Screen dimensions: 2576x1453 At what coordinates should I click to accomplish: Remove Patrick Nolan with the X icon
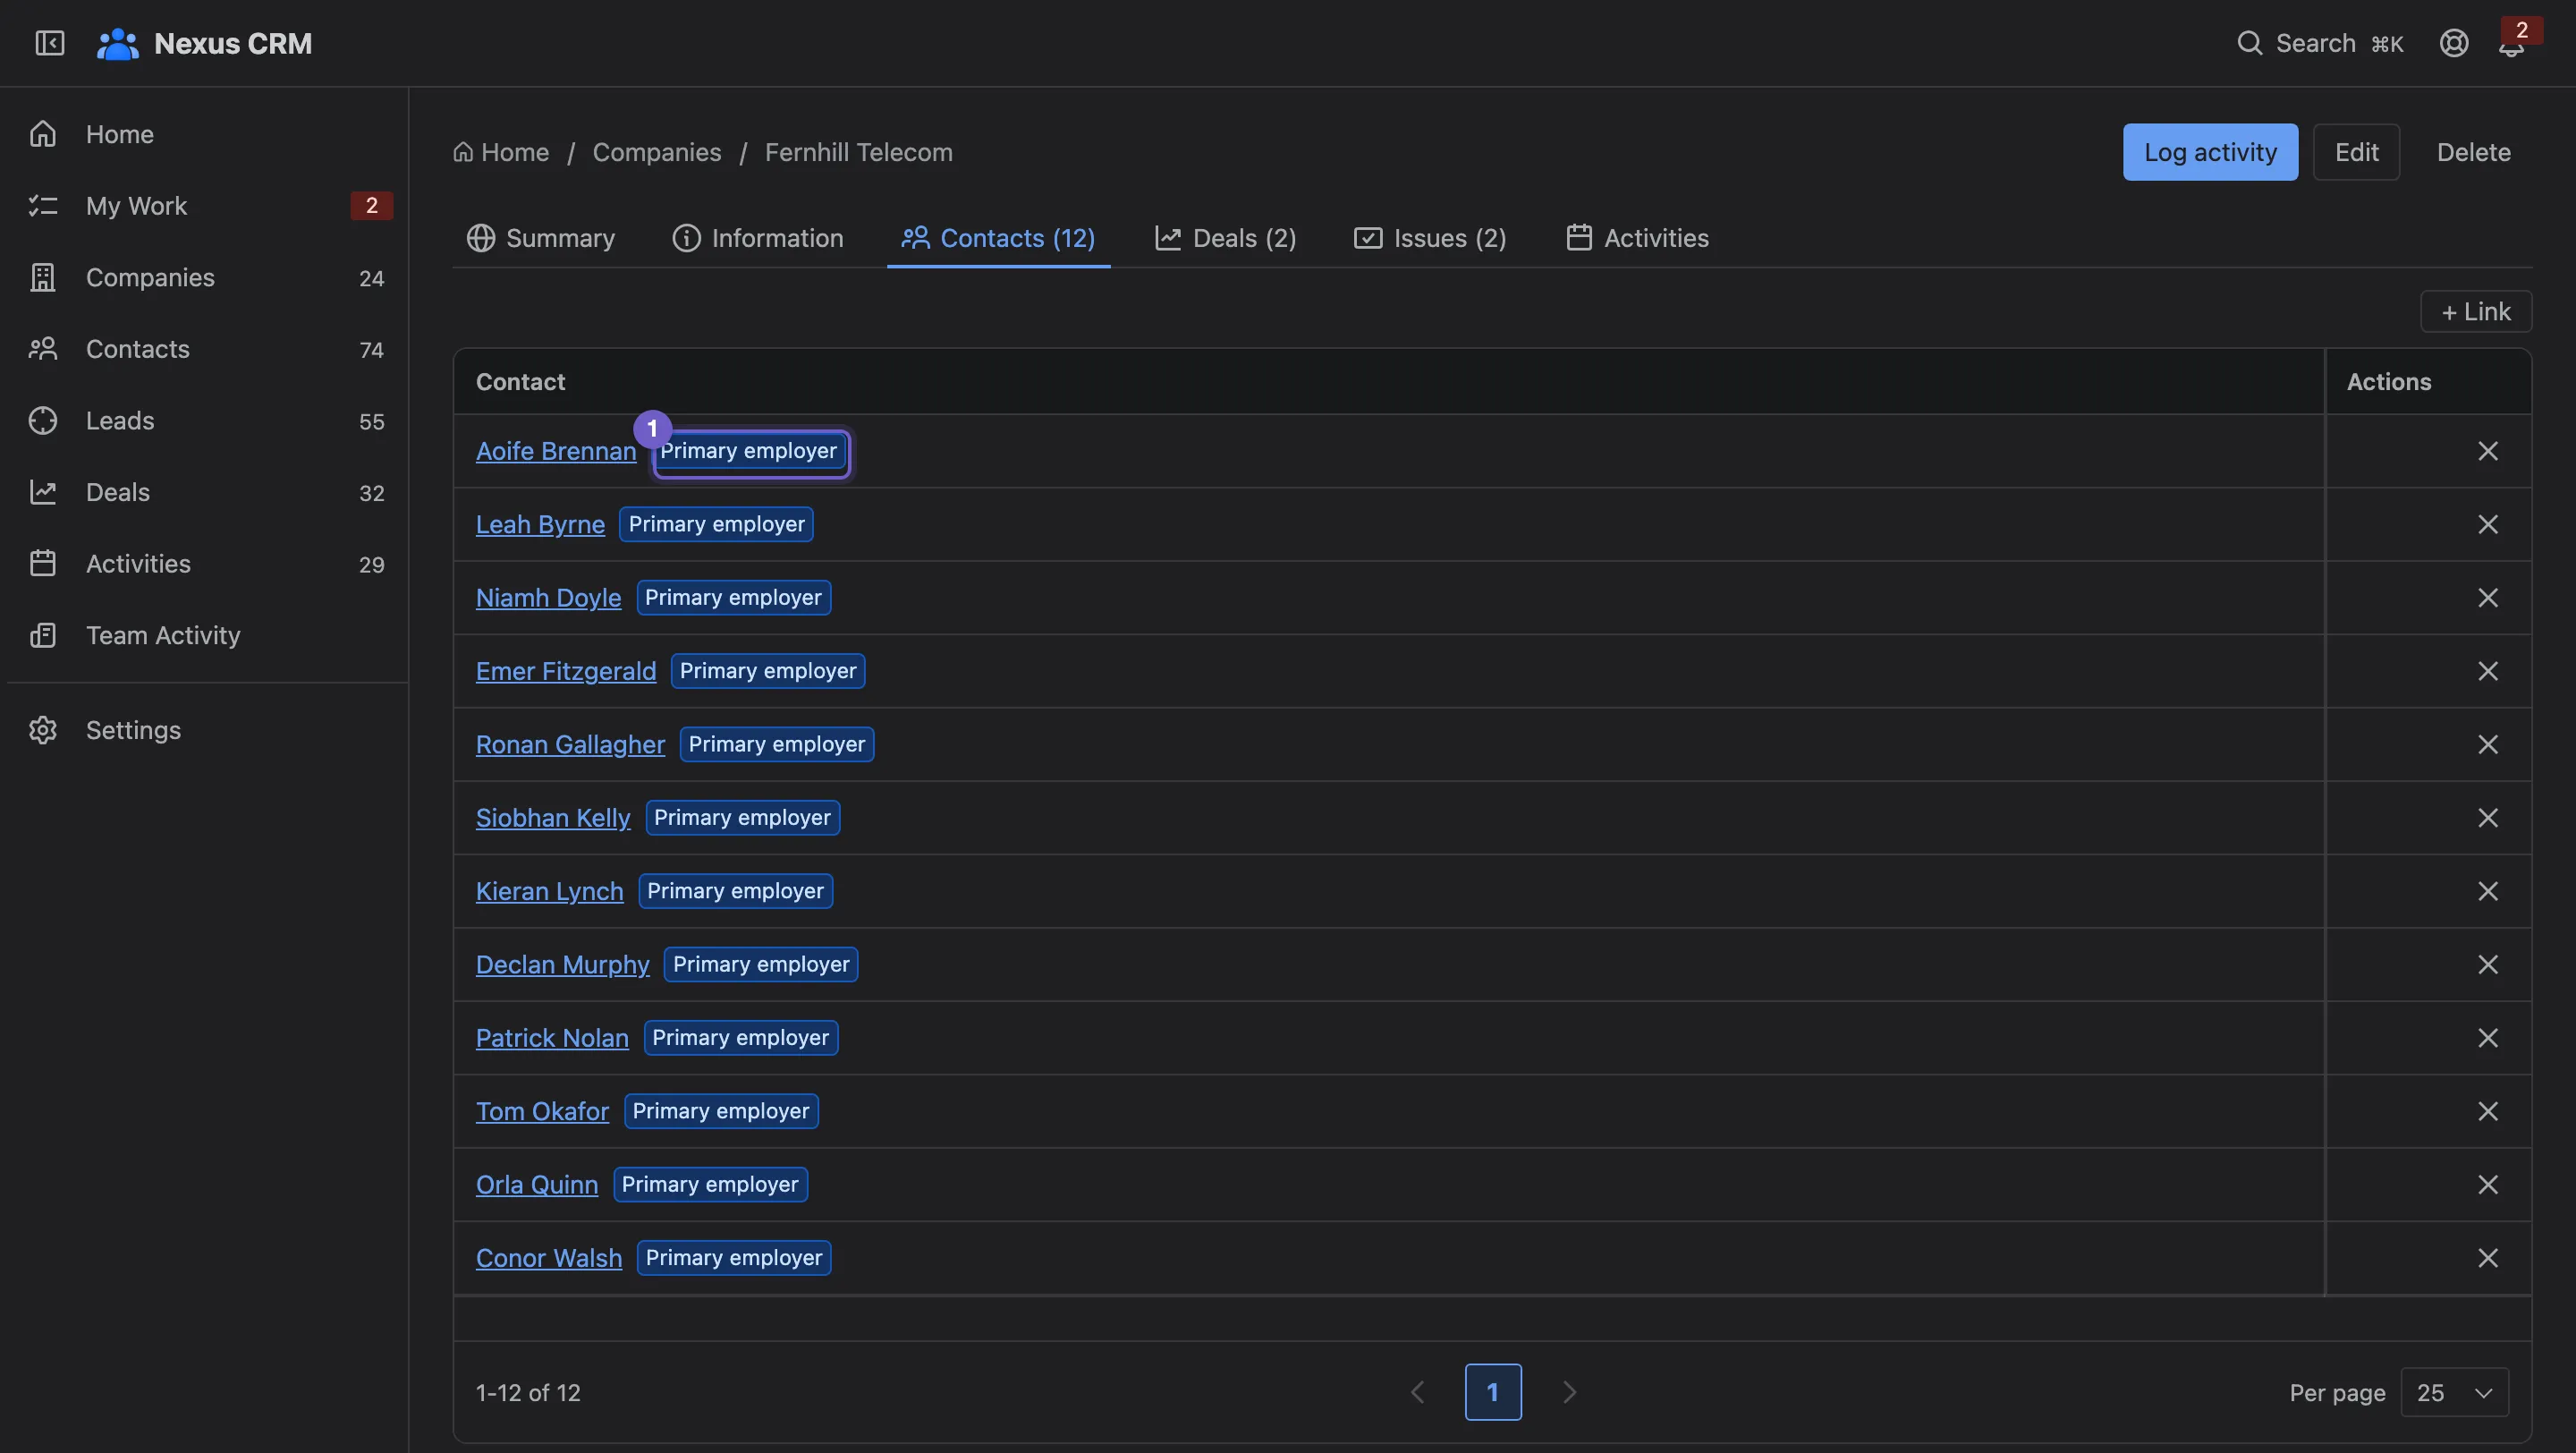[x=2488, y=1038]
